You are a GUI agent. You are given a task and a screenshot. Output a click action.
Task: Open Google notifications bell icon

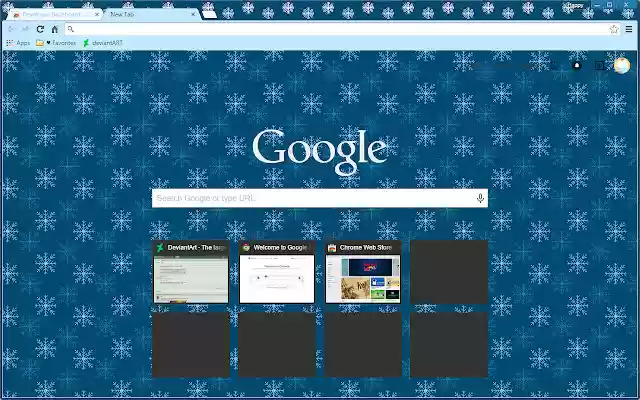click(x=577, y=65)
